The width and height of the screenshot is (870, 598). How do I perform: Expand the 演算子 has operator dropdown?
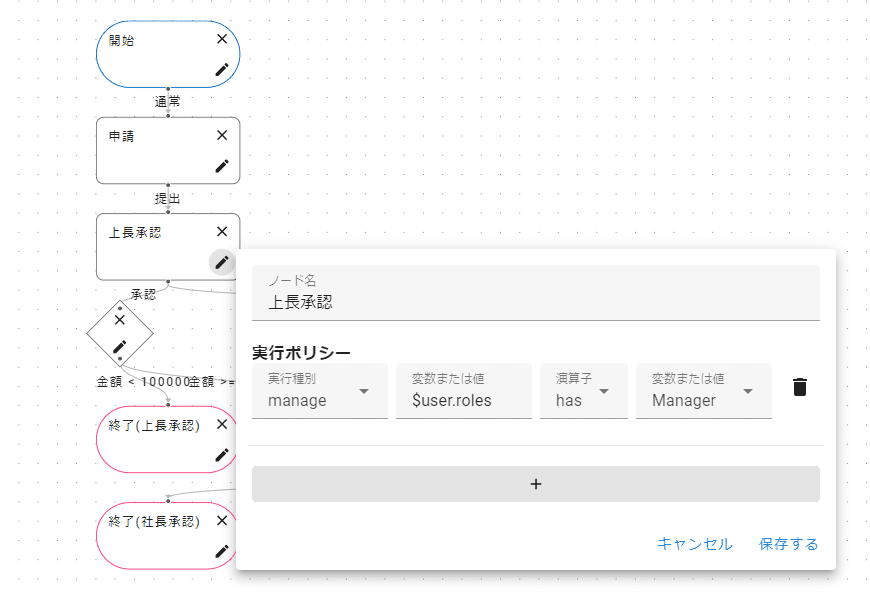click(x=583, y=391)
